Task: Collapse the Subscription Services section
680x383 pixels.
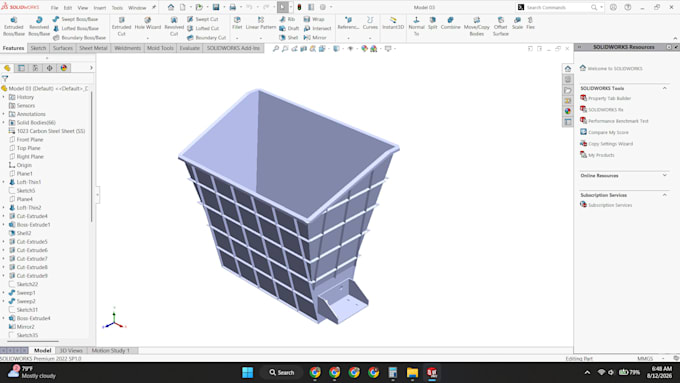Action: (x=664, y=195)
